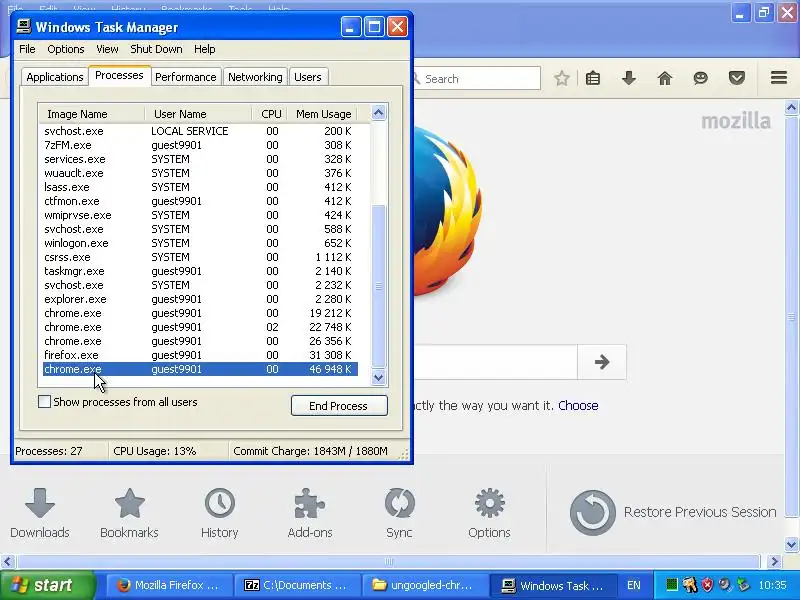800x600 pixels.
Task: Open Firefox Hello chat smiley icon
Action: point(701,79)
